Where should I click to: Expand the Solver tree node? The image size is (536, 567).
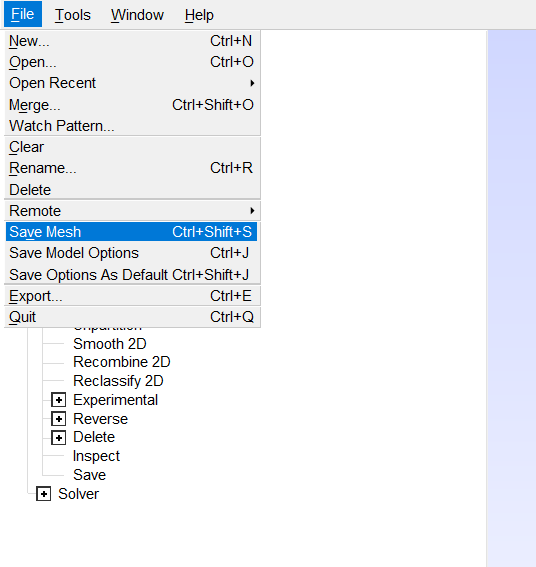click(x=43, y=494)
